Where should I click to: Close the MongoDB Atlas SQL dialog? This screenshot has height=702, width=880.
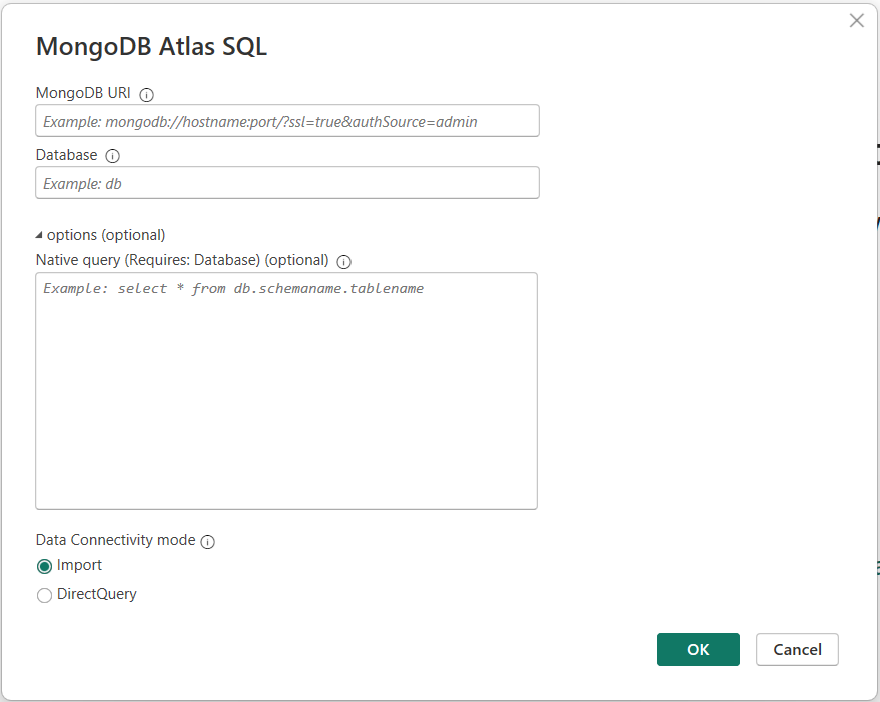point(856,20)
